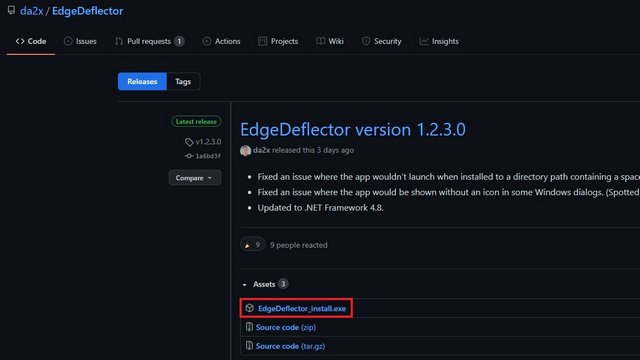The width and height of the screenshot is (640, 360).
Task: Click da2x avatar thumbnail
Action: coord(245,150)
